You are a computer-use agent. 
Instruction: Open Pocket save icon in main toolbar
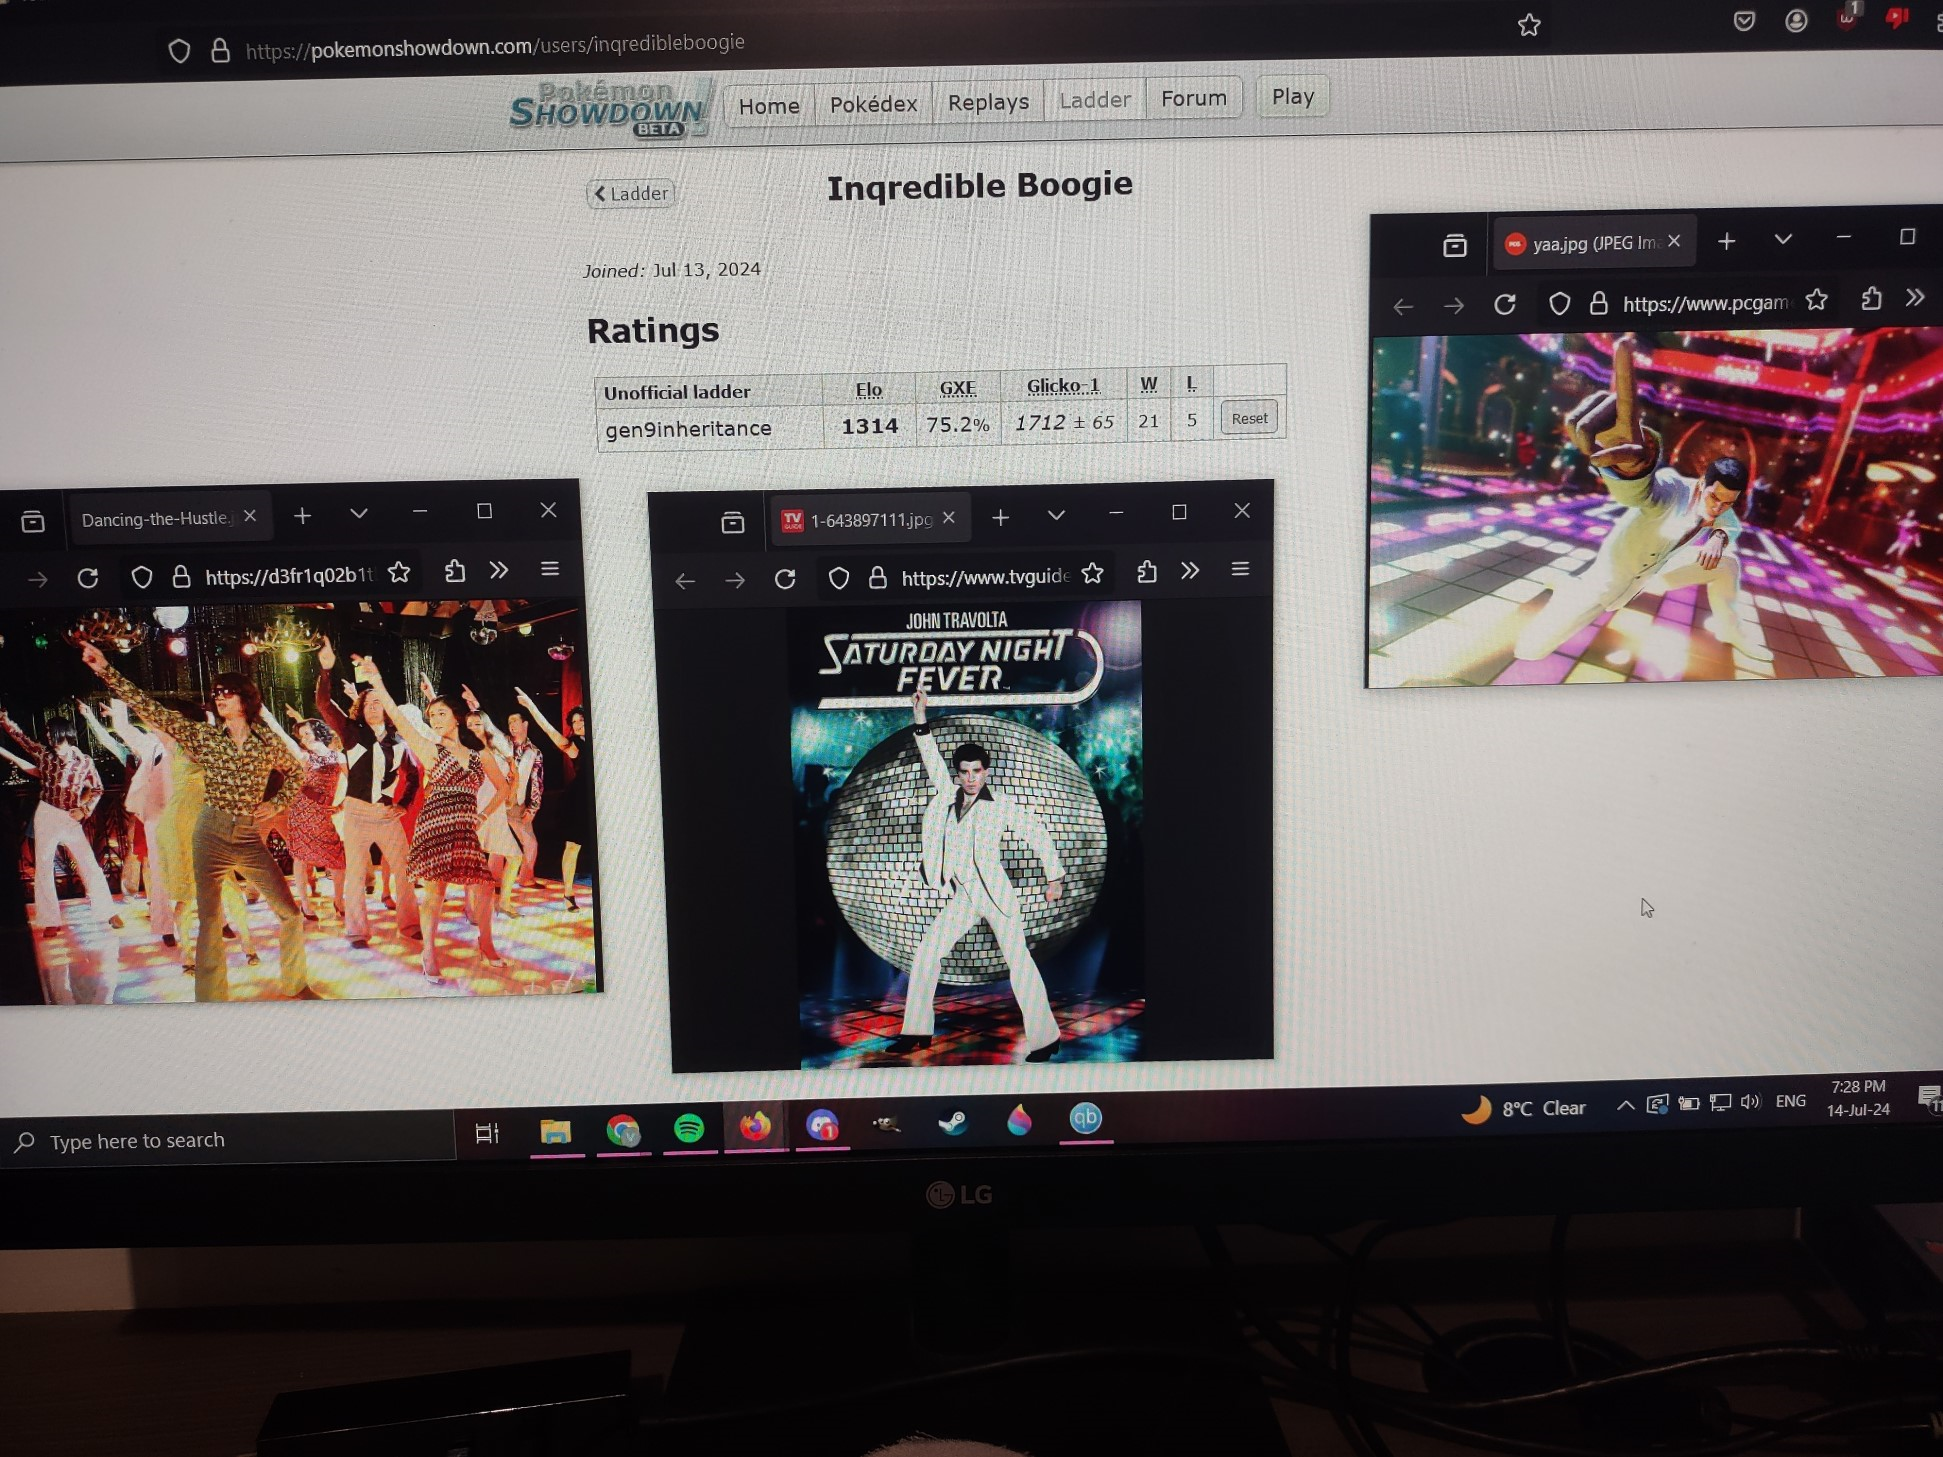pos(1744,21)
